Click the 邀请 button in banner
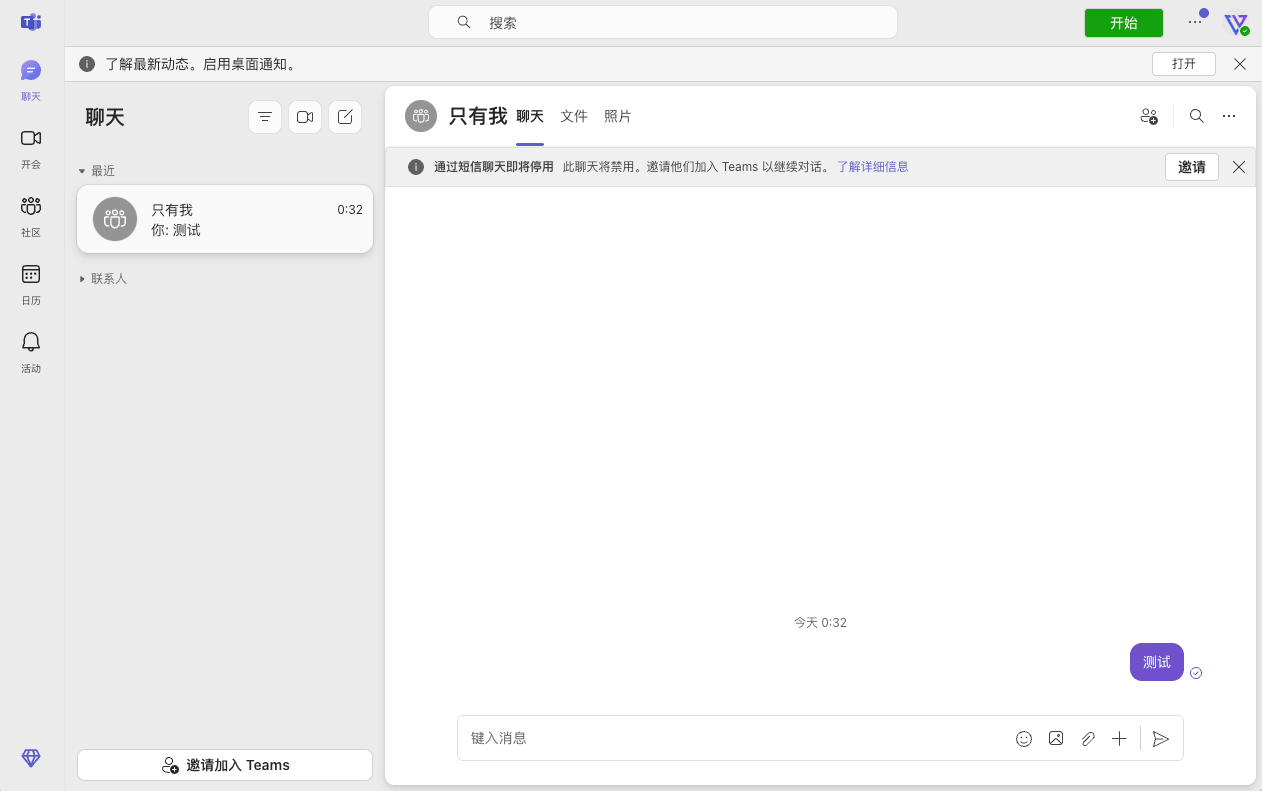Viewport: 1262px width, 791px height. pos(1191,167)
